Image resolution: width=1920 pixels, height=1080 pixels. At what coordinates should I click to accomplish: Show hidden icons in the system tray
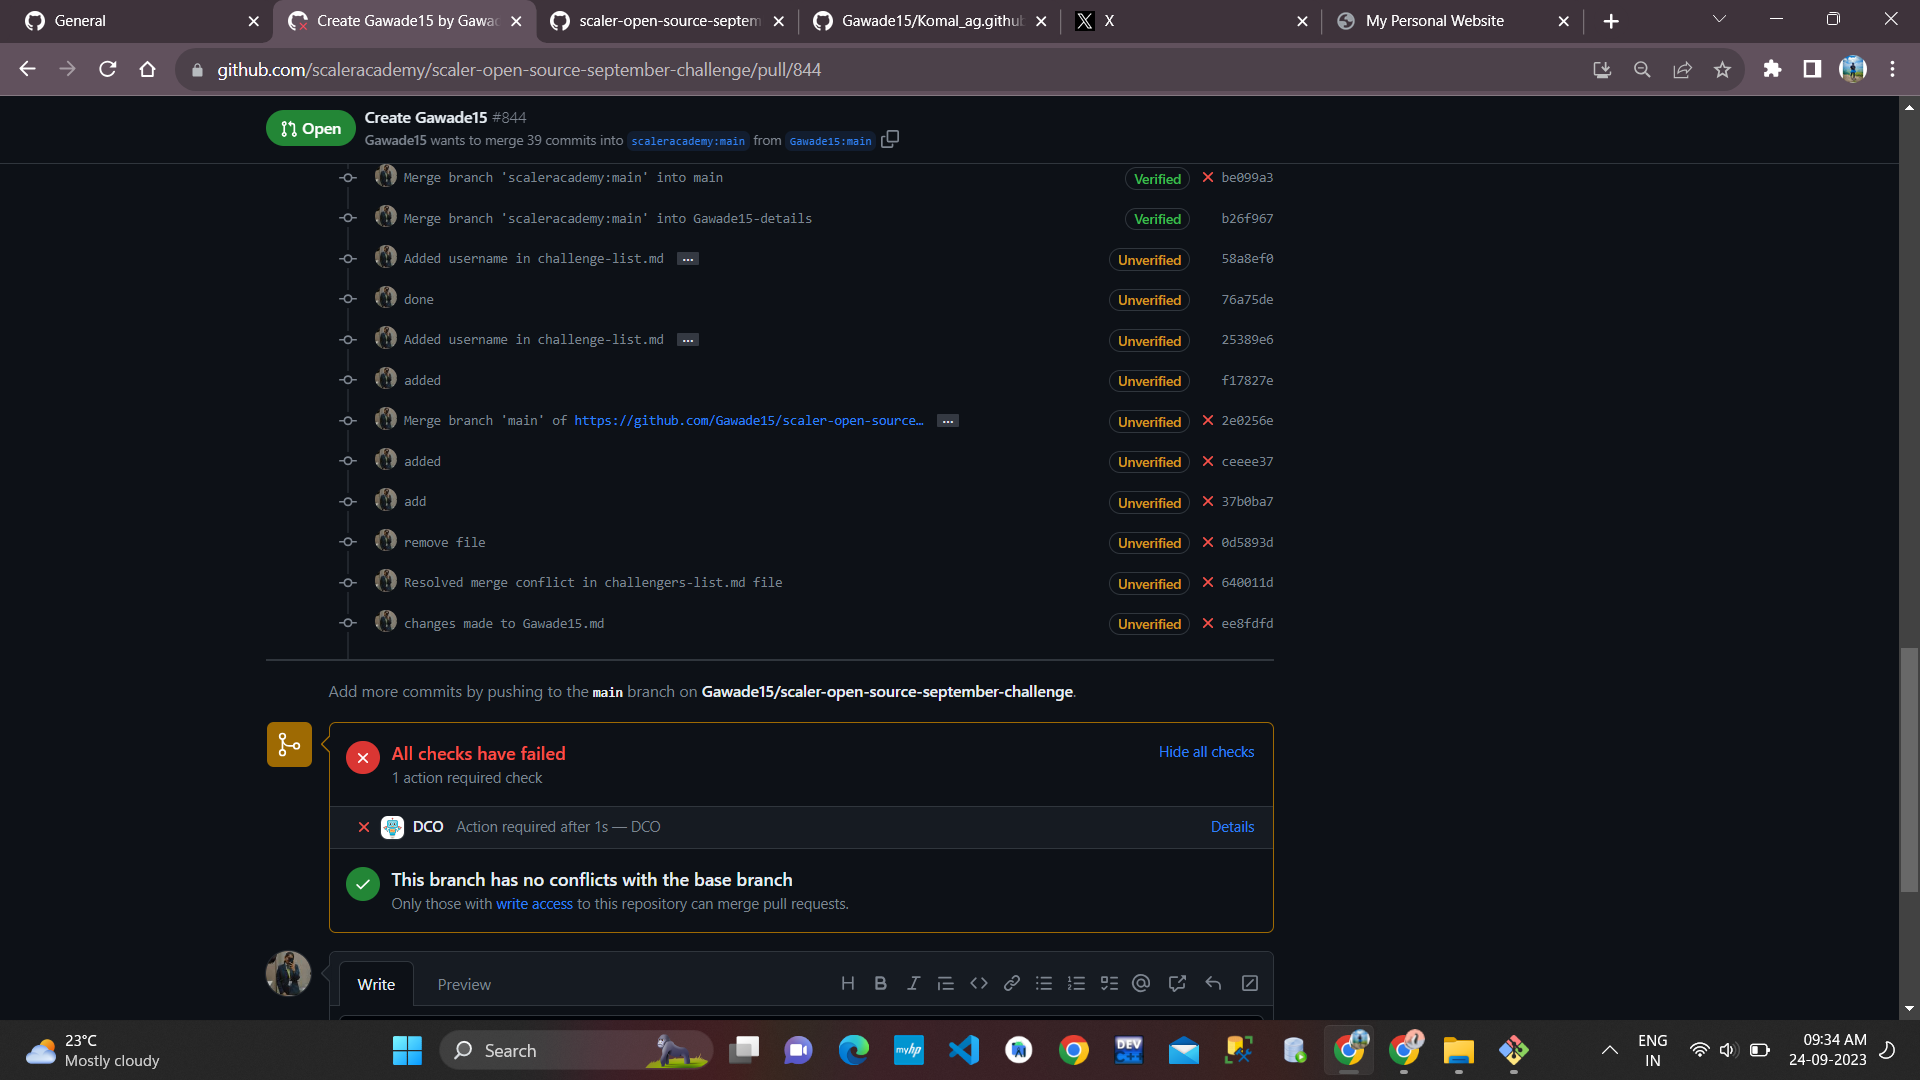click(x=1609, y=1050)
